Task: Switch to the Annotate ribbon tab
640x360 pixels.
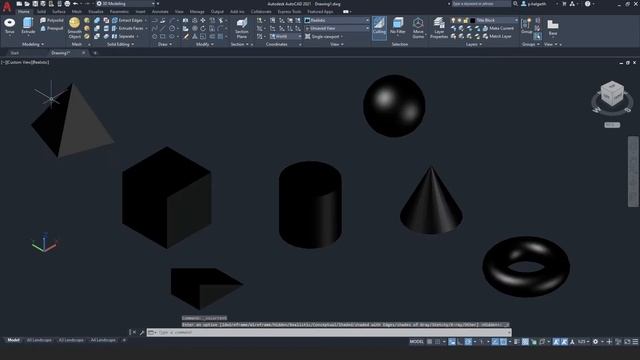Action: click(x=160, y=11)
